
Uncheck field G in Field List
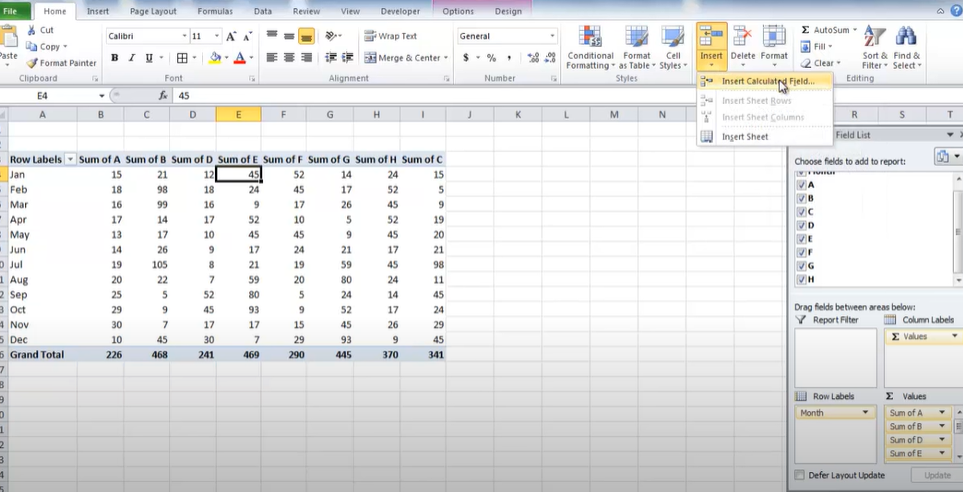801,265
